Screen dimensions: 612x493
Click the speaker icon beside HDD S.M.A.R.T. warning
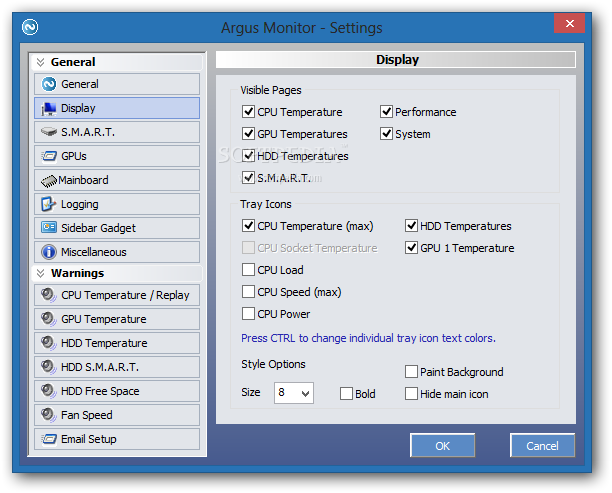click(x=49, y=367)
